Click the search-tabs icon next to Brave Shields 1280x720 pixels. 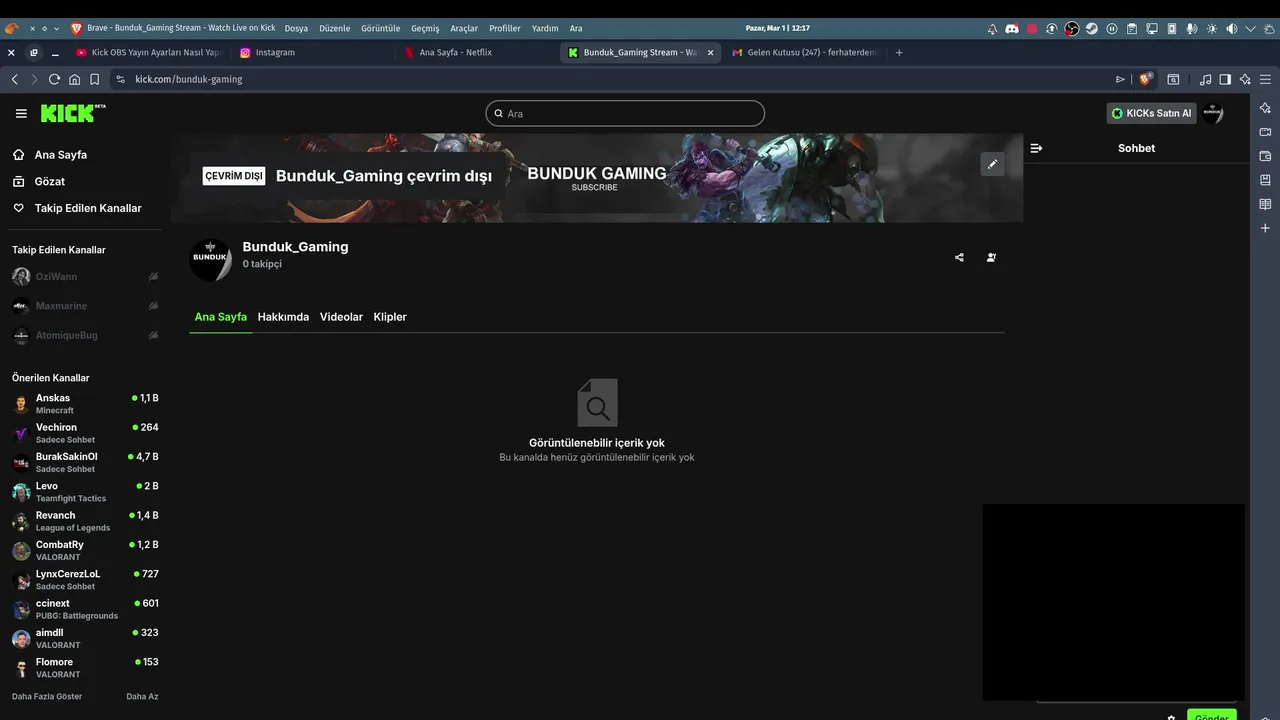1173,79
